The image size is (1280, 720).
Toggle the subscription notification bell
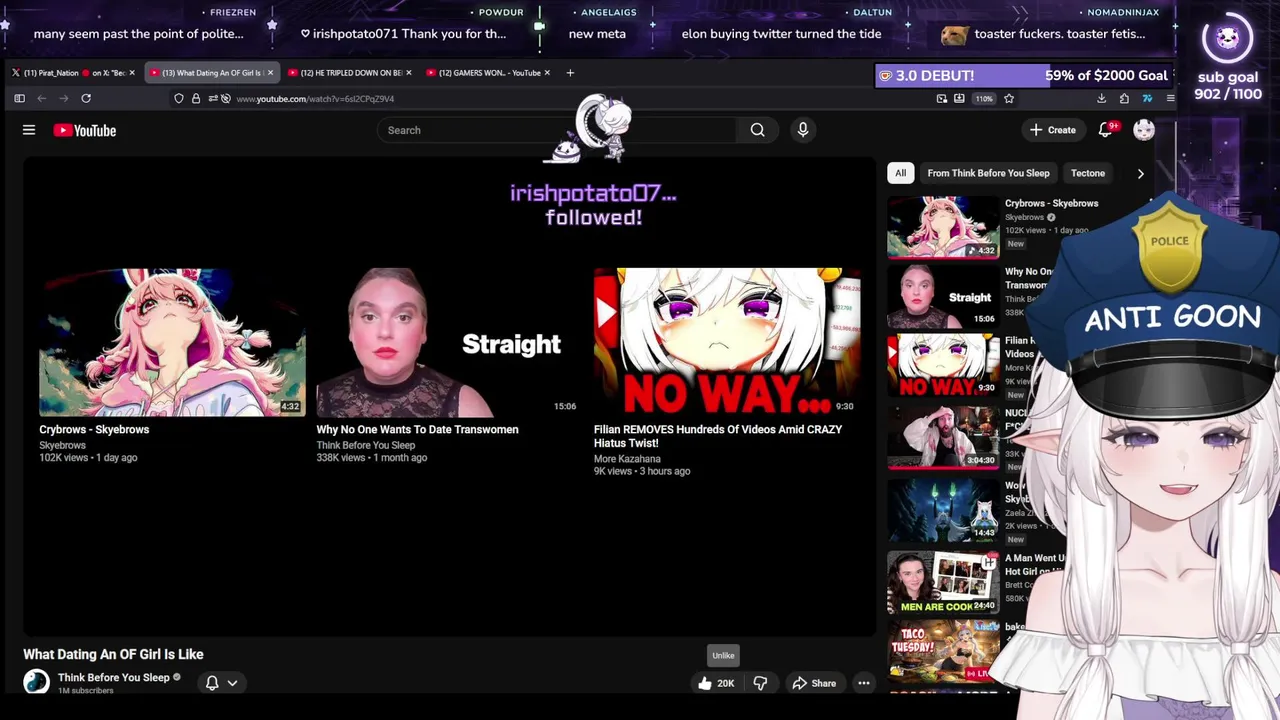tap(212, 683)
